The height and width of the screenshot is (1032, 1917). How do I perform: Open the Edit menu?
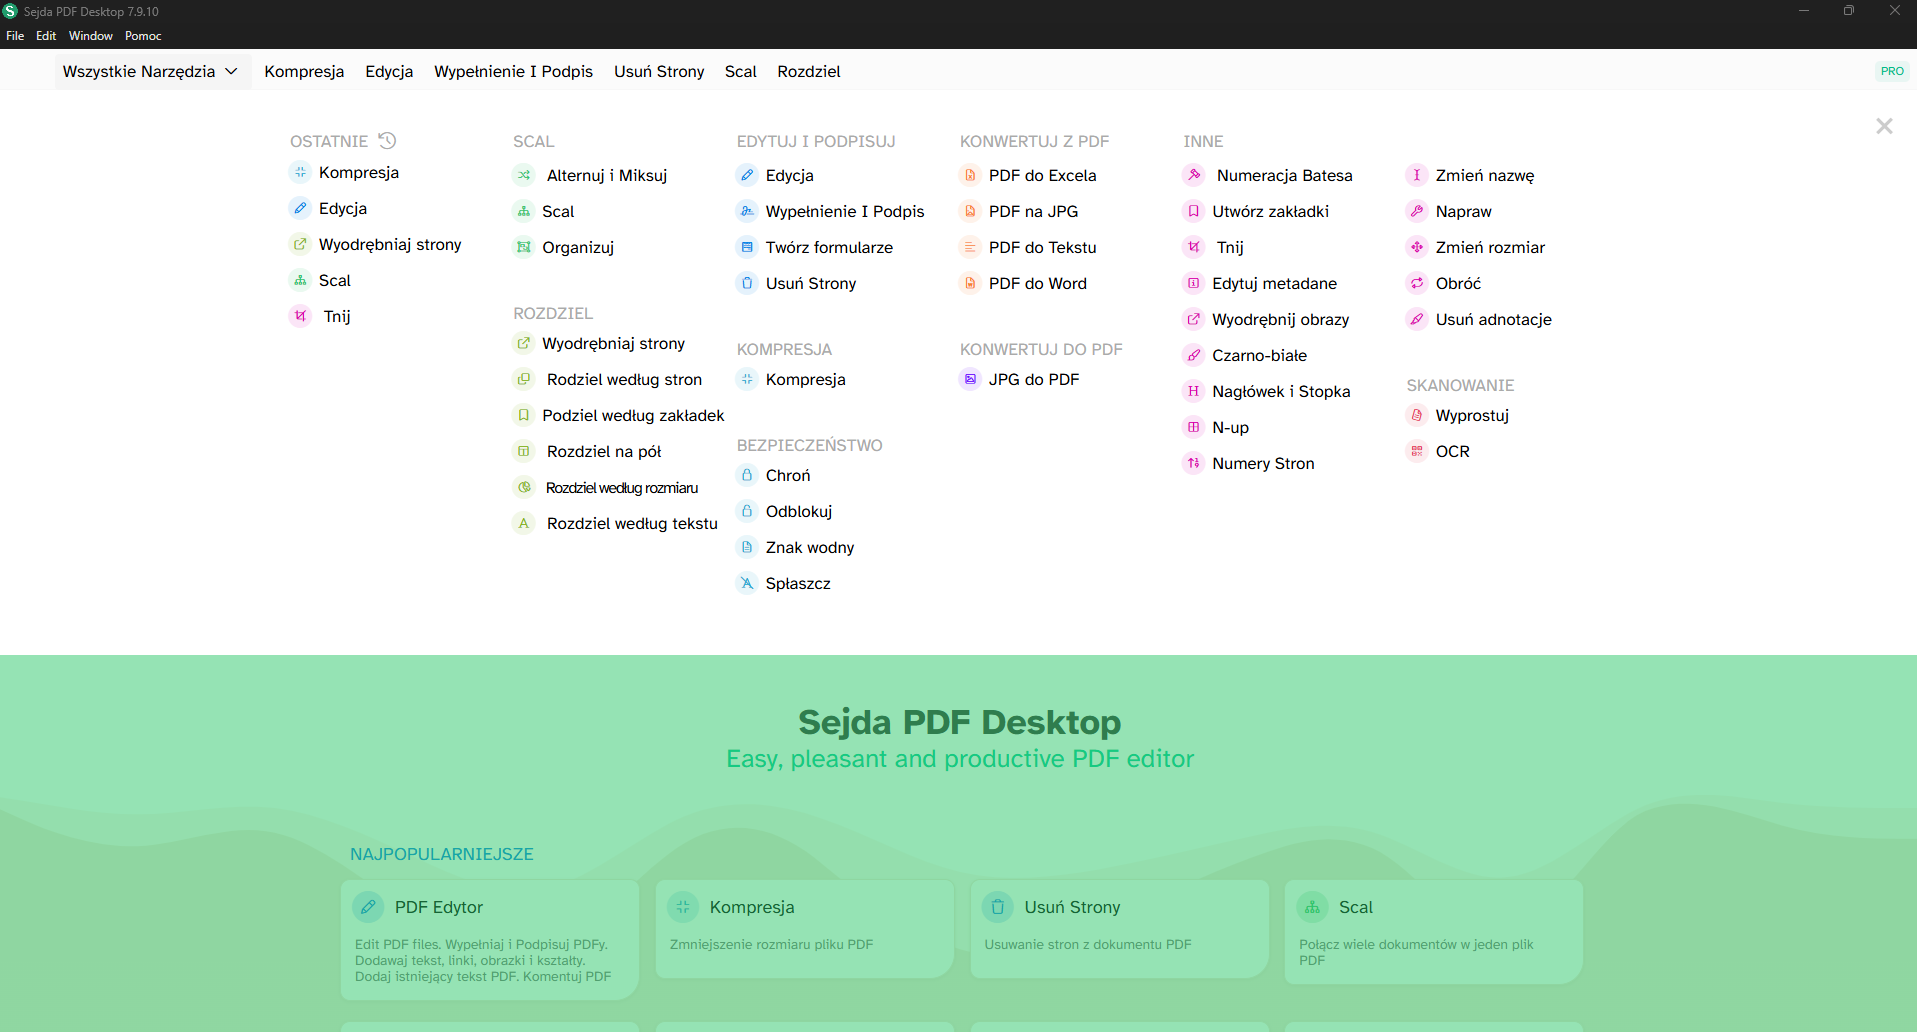click(x=46, y=36)
